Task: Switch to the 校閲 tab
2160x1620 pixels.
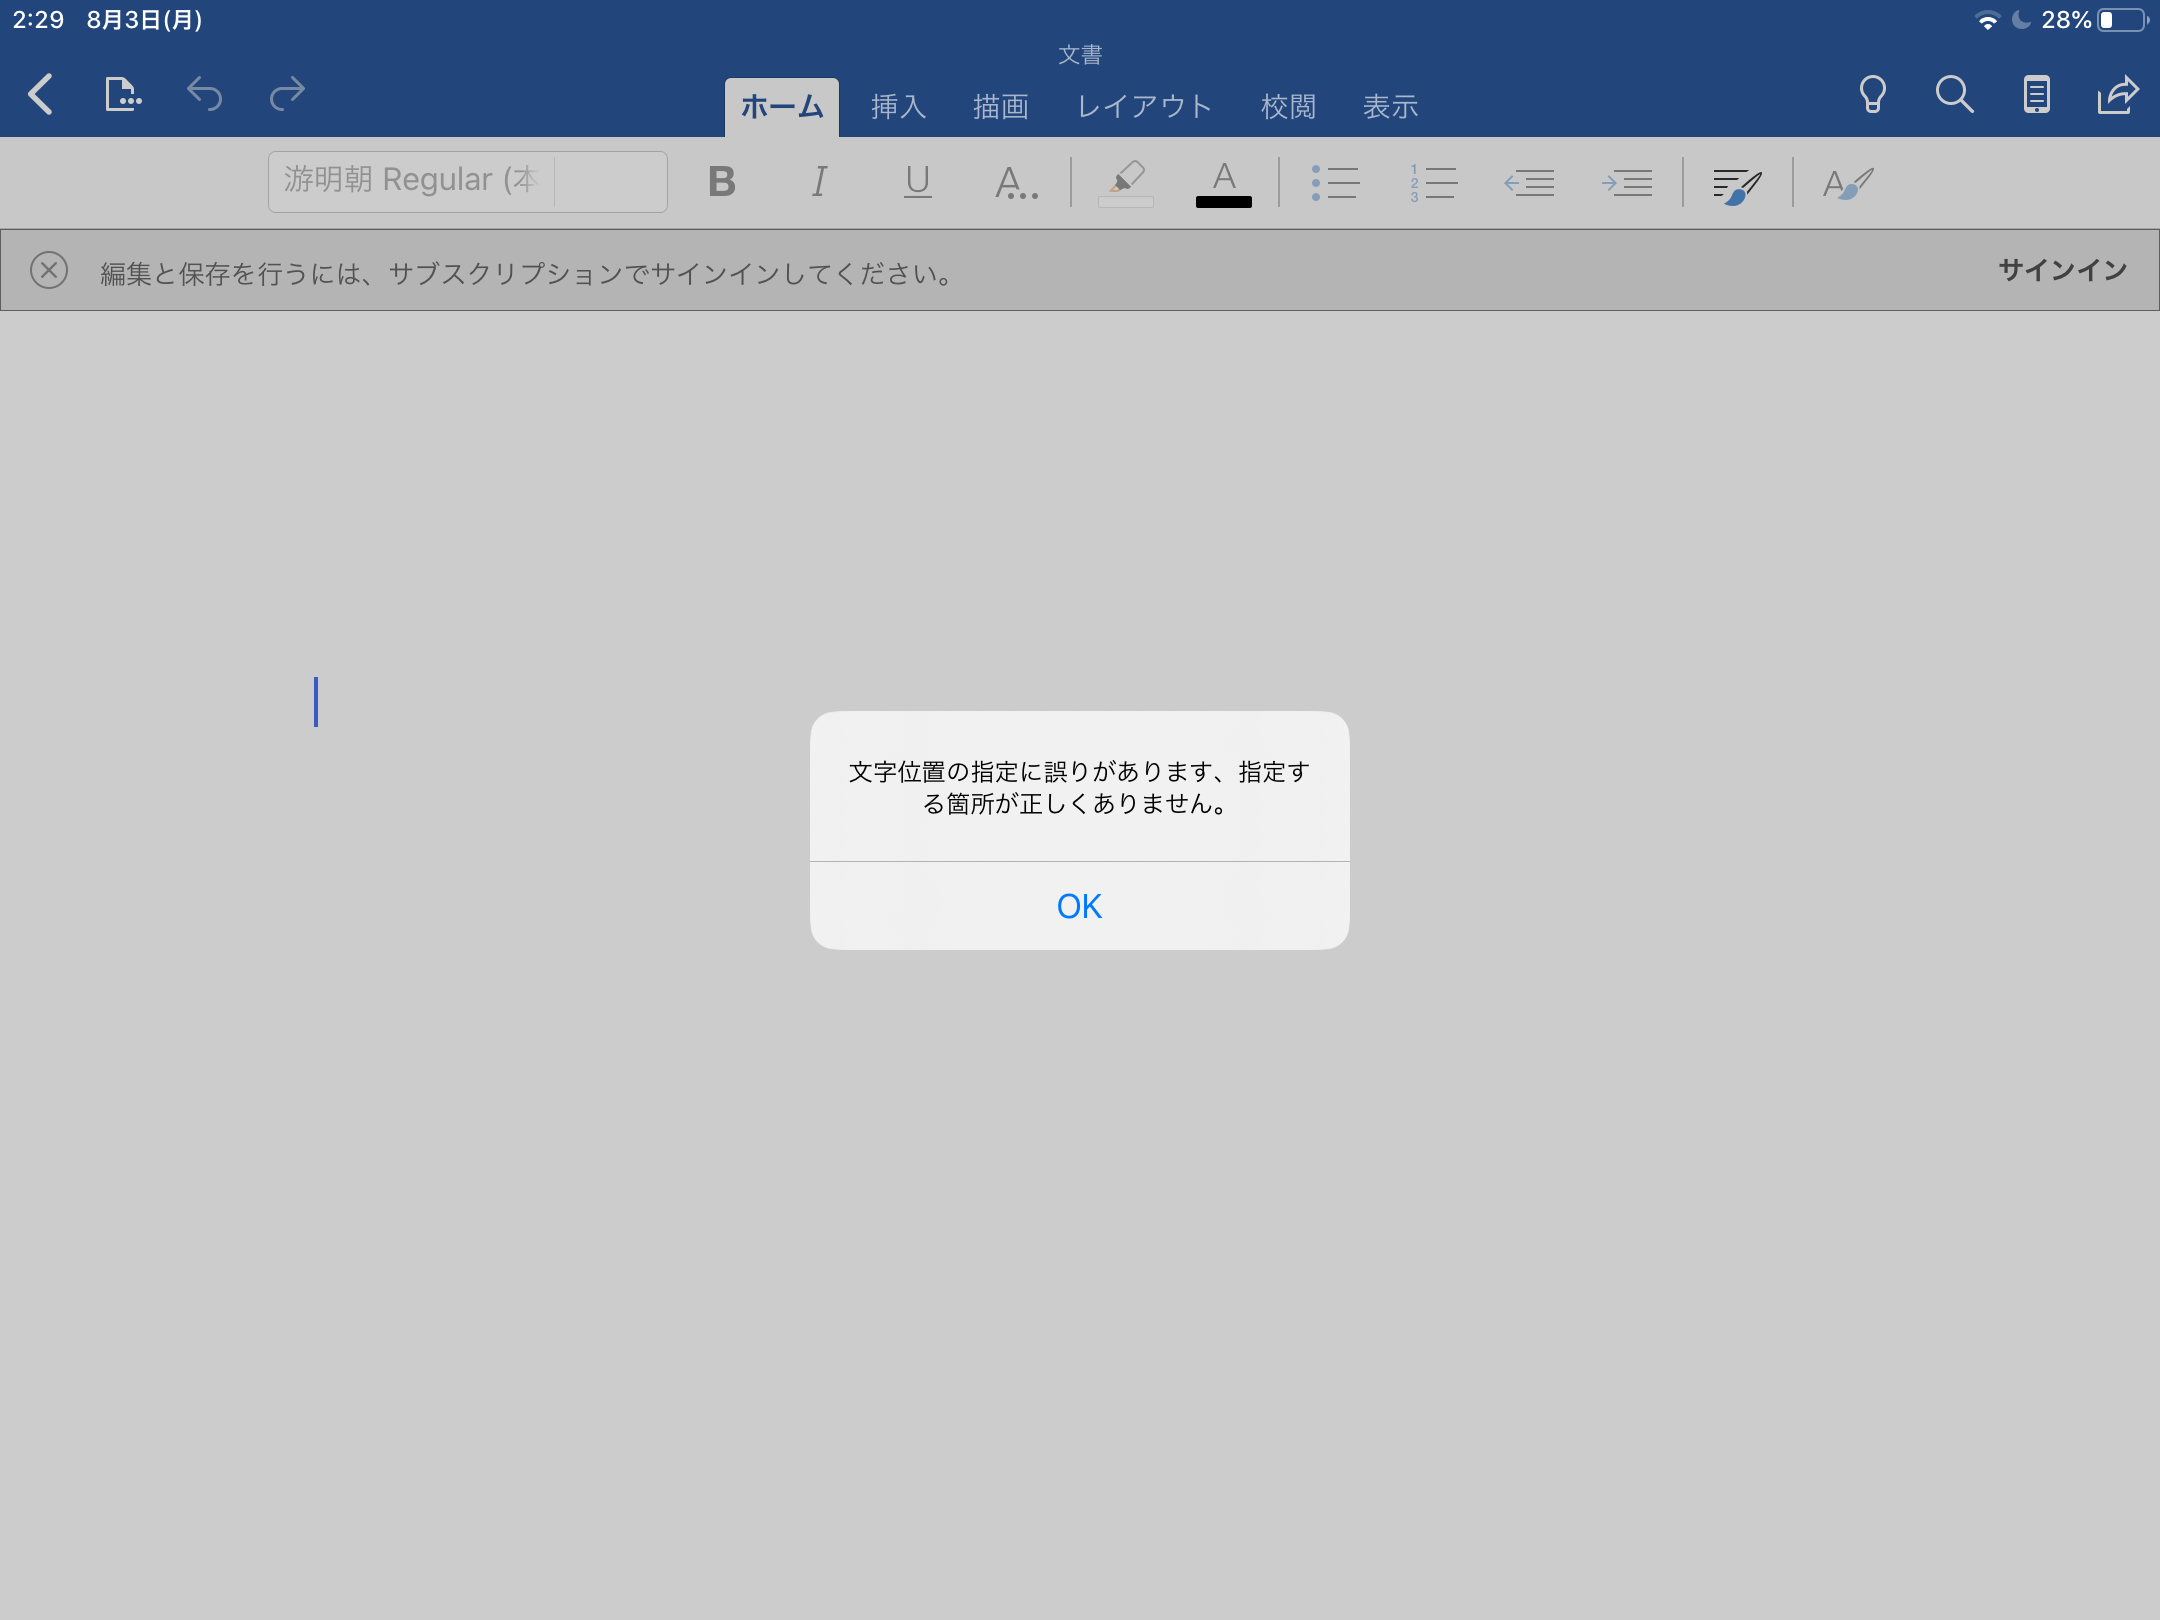Action: point(1289,106)
